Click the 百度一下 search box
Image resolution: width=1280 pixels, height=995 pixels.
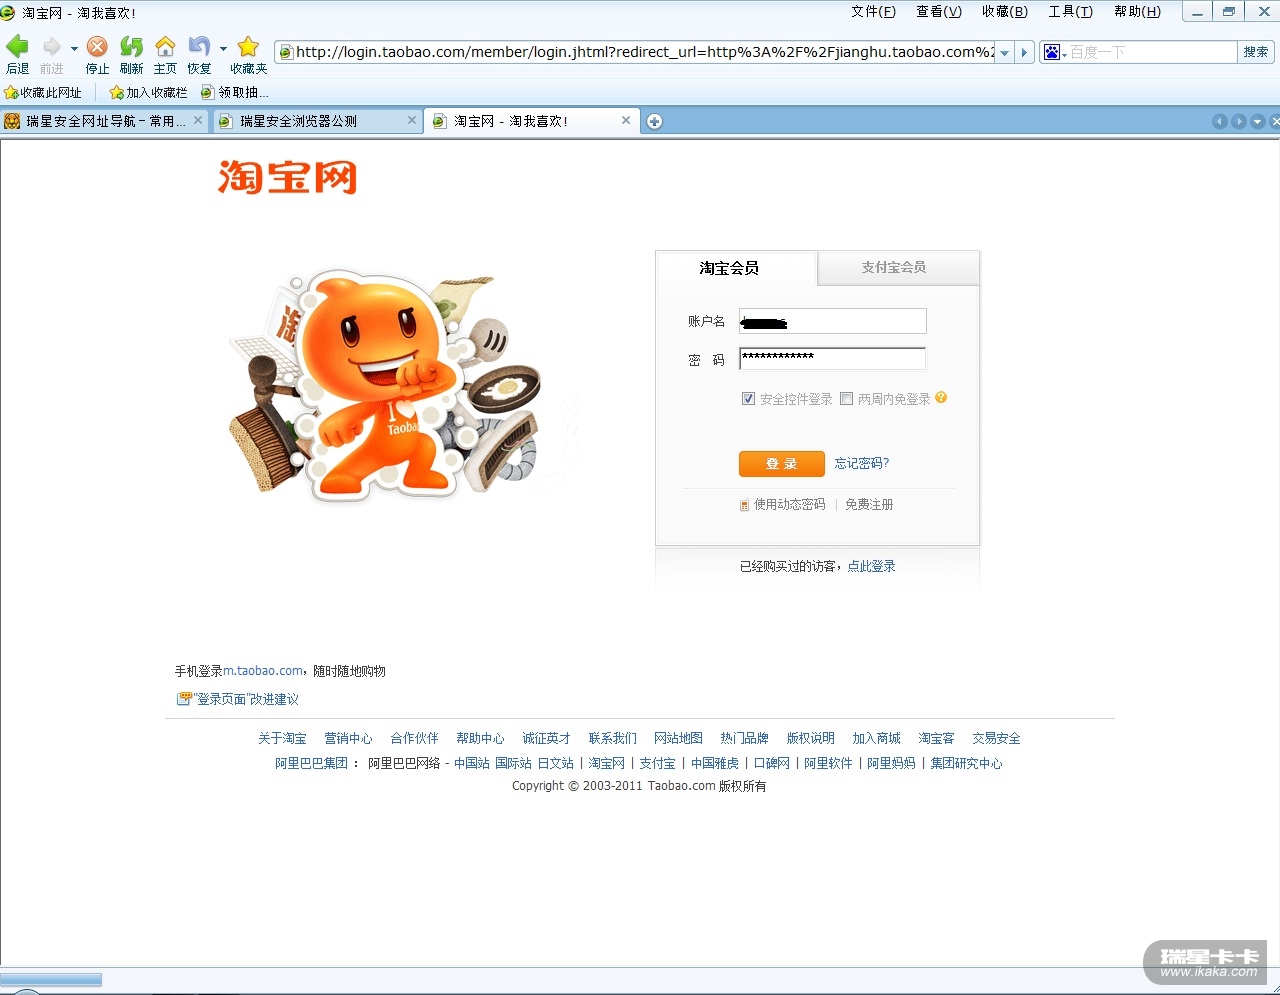coord(1152,52)
